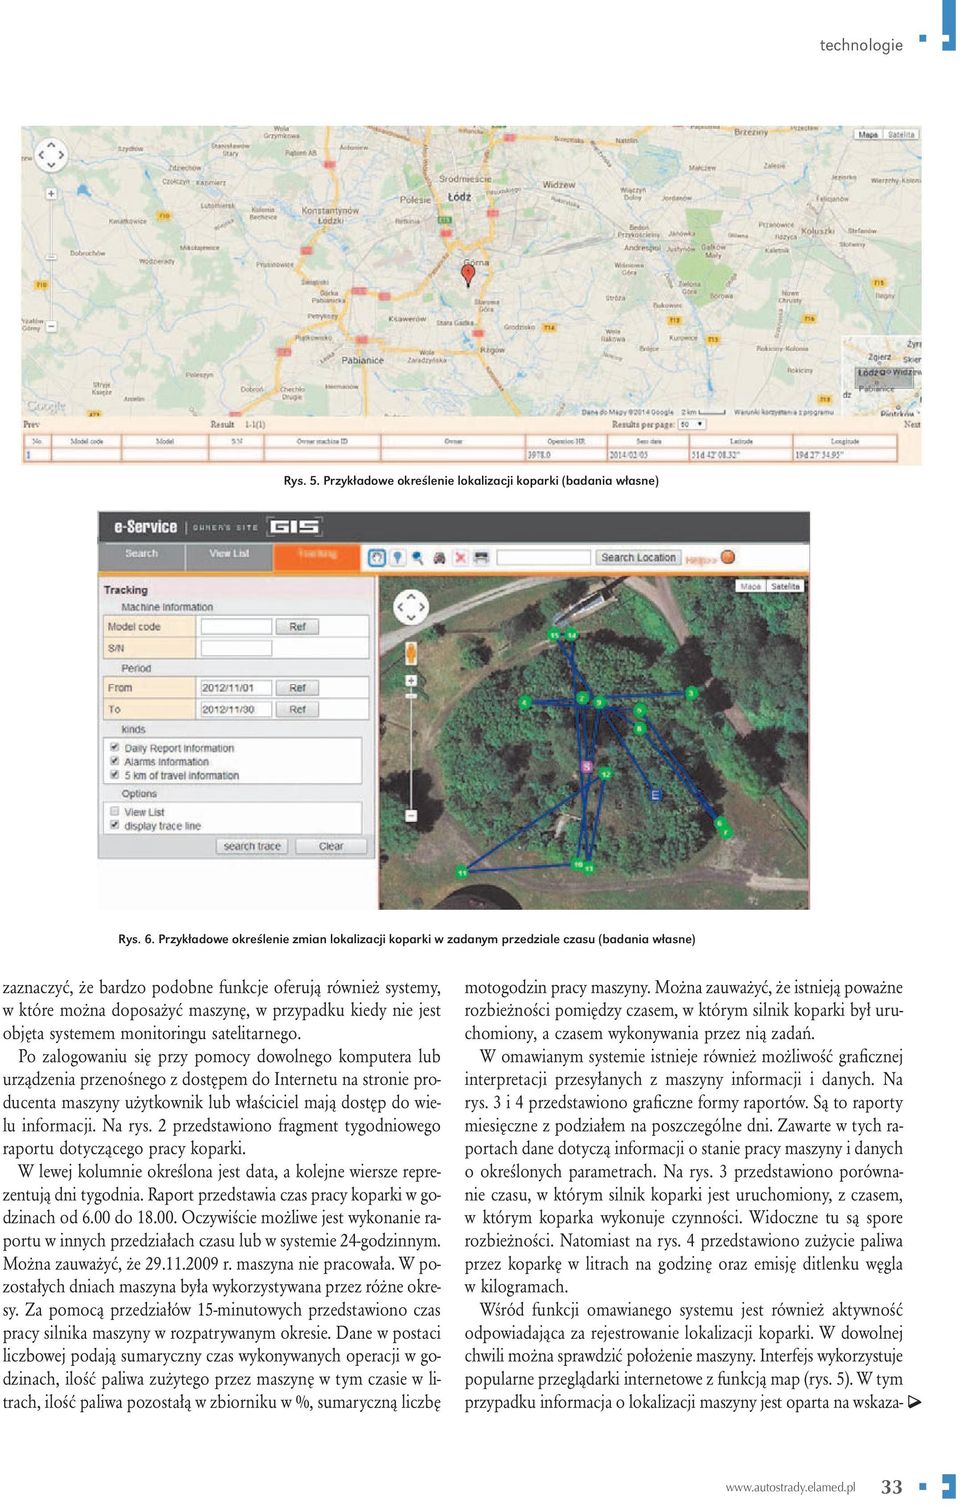Click Ref button next to Model code
Screen dimensions: 960x1506
coord(297,627)
